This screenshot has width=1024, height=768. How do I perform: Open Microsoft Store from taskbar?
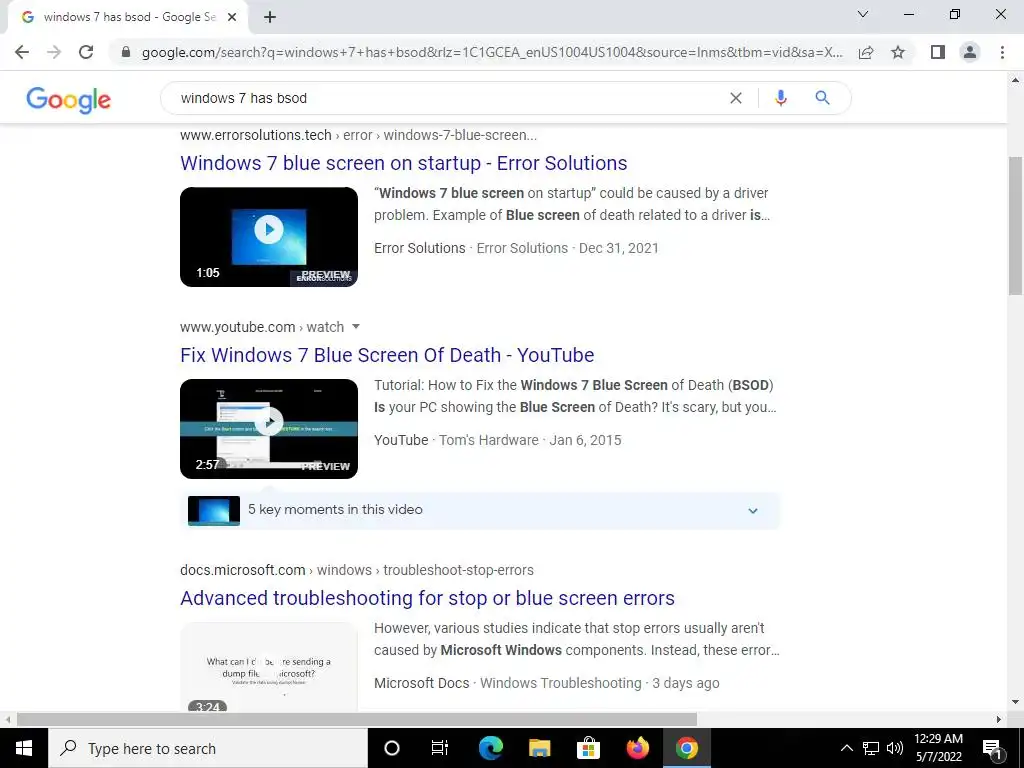pos(588,748)
